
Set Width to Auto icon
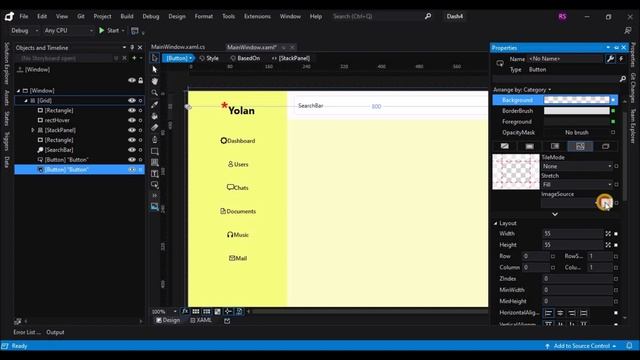[x=608, y=233]
